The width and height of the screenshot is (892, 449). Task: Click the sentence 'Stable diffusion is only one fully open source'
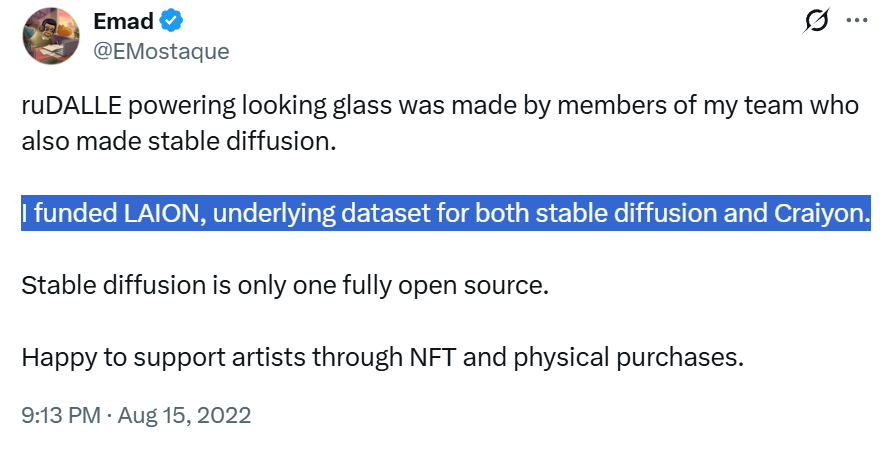coord(285,286)
